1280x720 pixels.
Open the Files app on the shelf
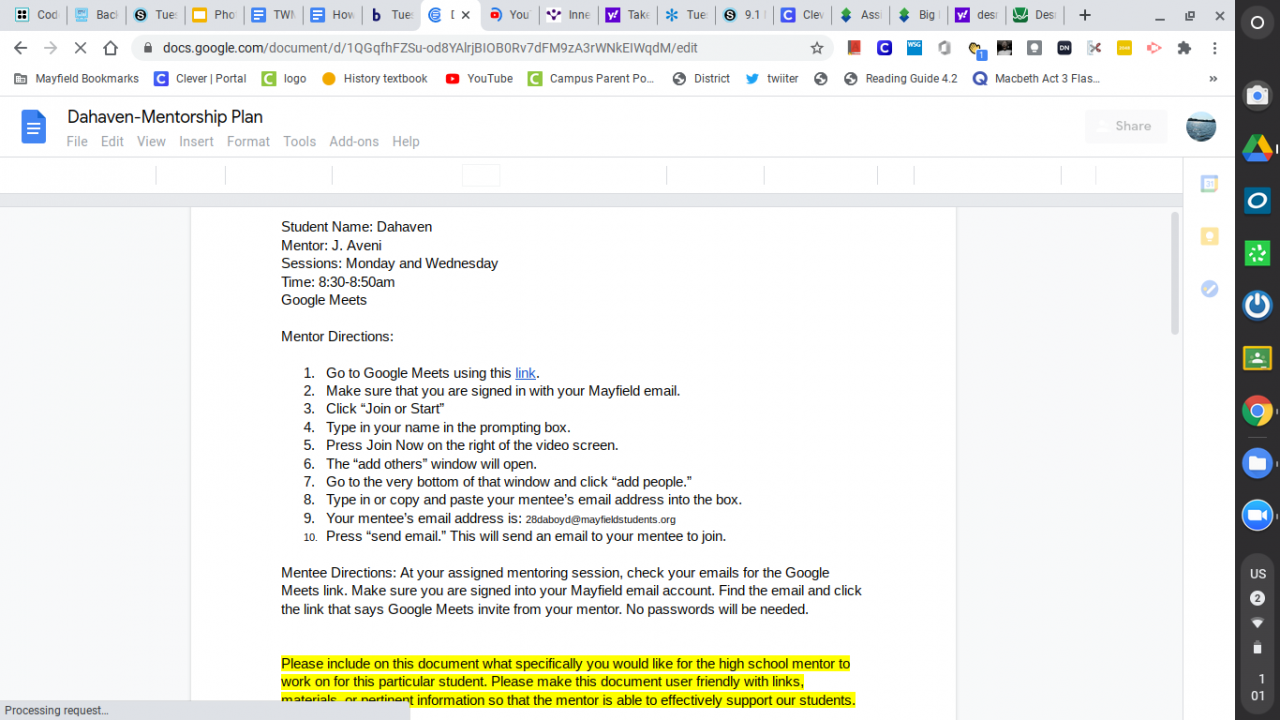[x=1257, y=463]
